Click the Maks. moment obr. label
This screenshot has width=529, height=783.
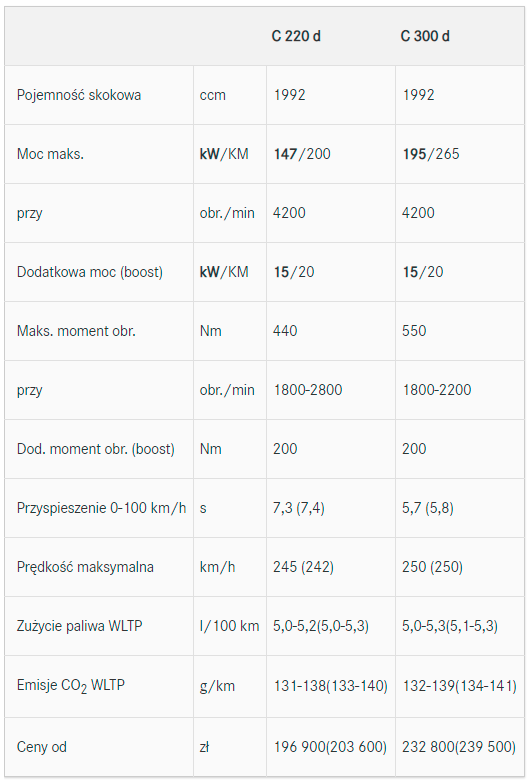76,331
